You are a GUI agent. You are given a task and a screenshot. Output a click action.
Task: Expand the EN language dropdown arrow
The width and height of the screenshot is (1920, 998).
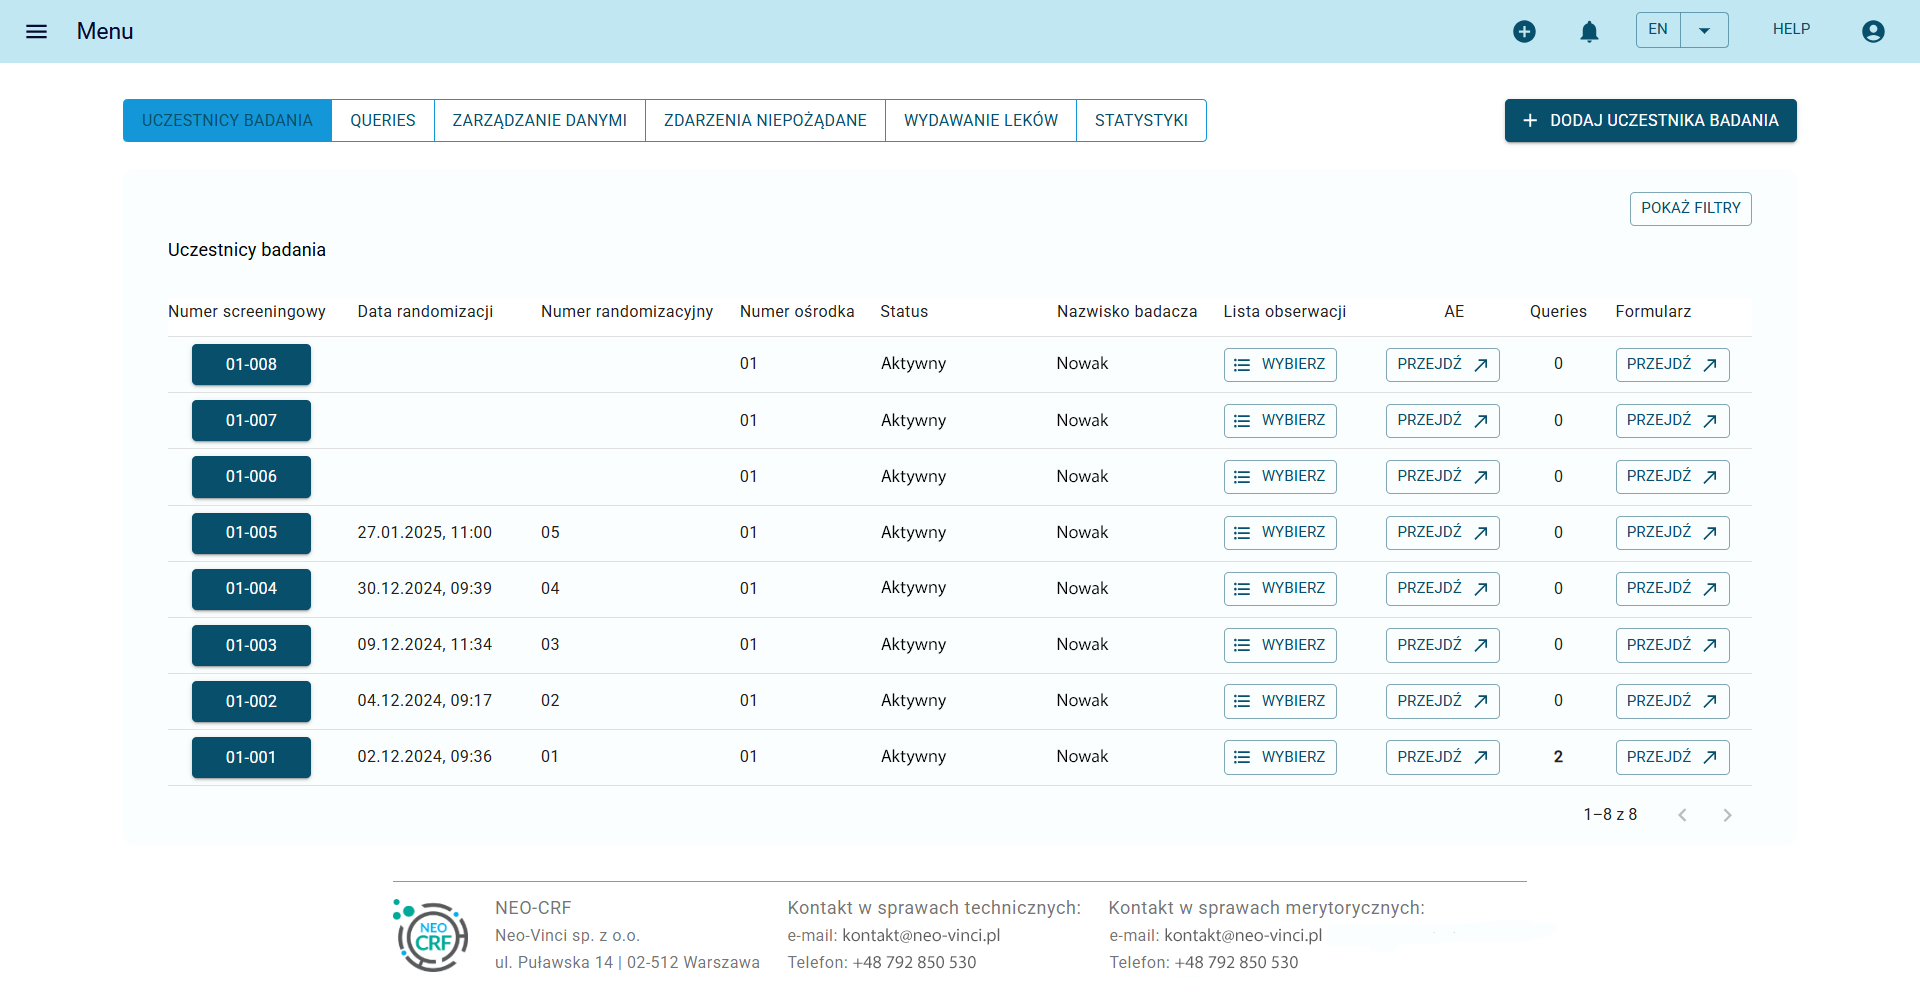click(1705, 30)
